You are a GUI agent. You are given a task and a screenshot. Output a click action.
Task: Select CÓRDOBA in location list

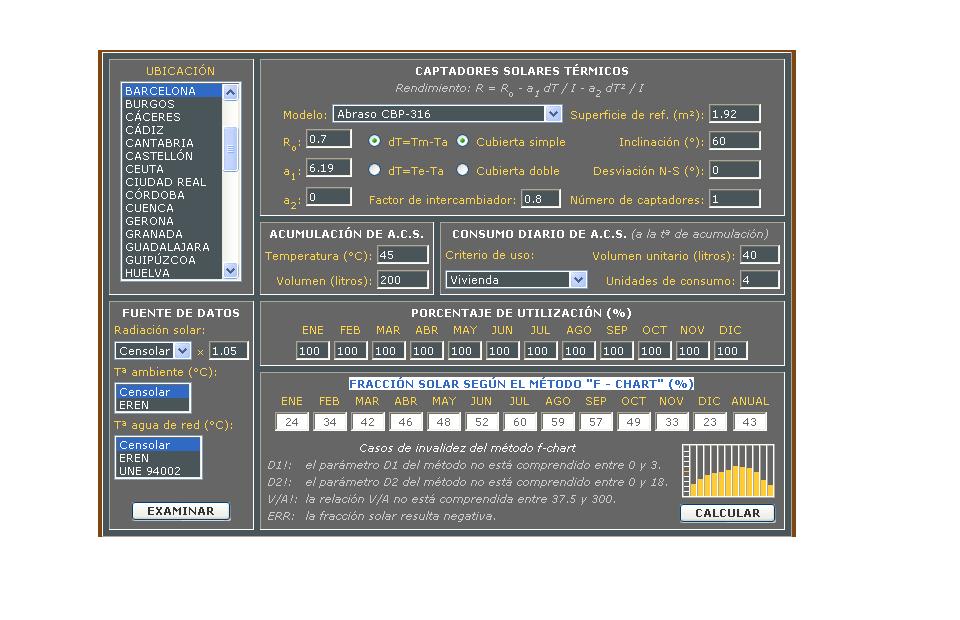pos(172,195)
